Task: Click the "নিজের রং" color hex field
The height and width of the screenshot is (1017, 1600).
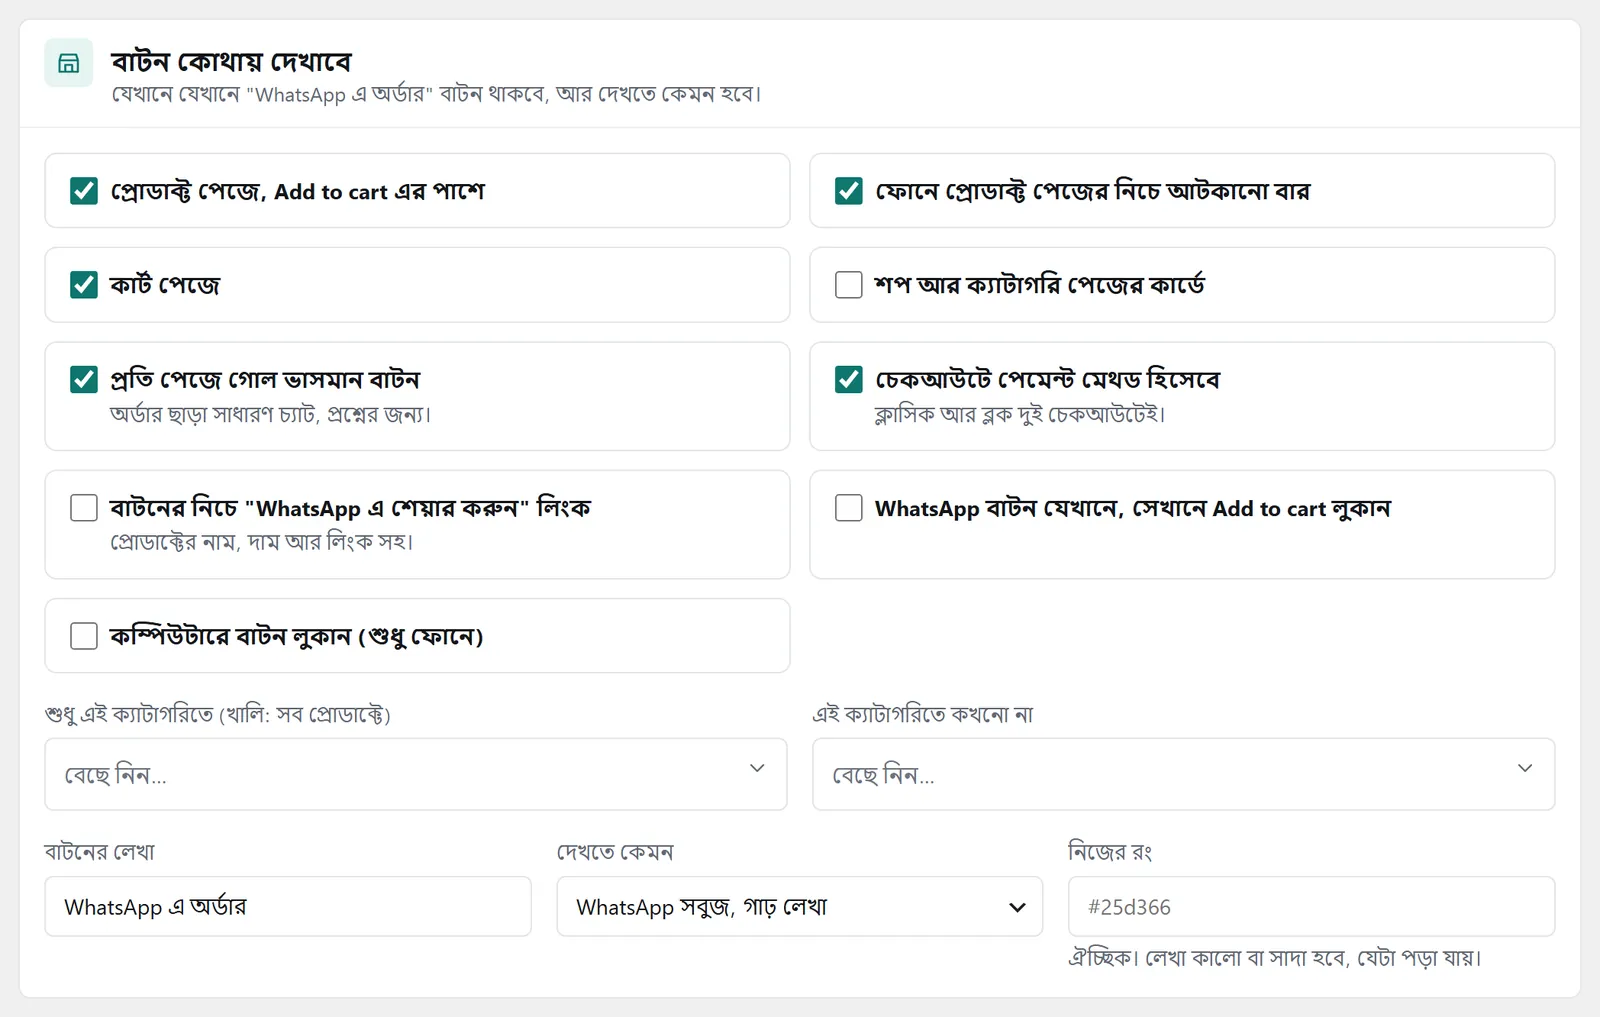Action: coord(1312,907)
